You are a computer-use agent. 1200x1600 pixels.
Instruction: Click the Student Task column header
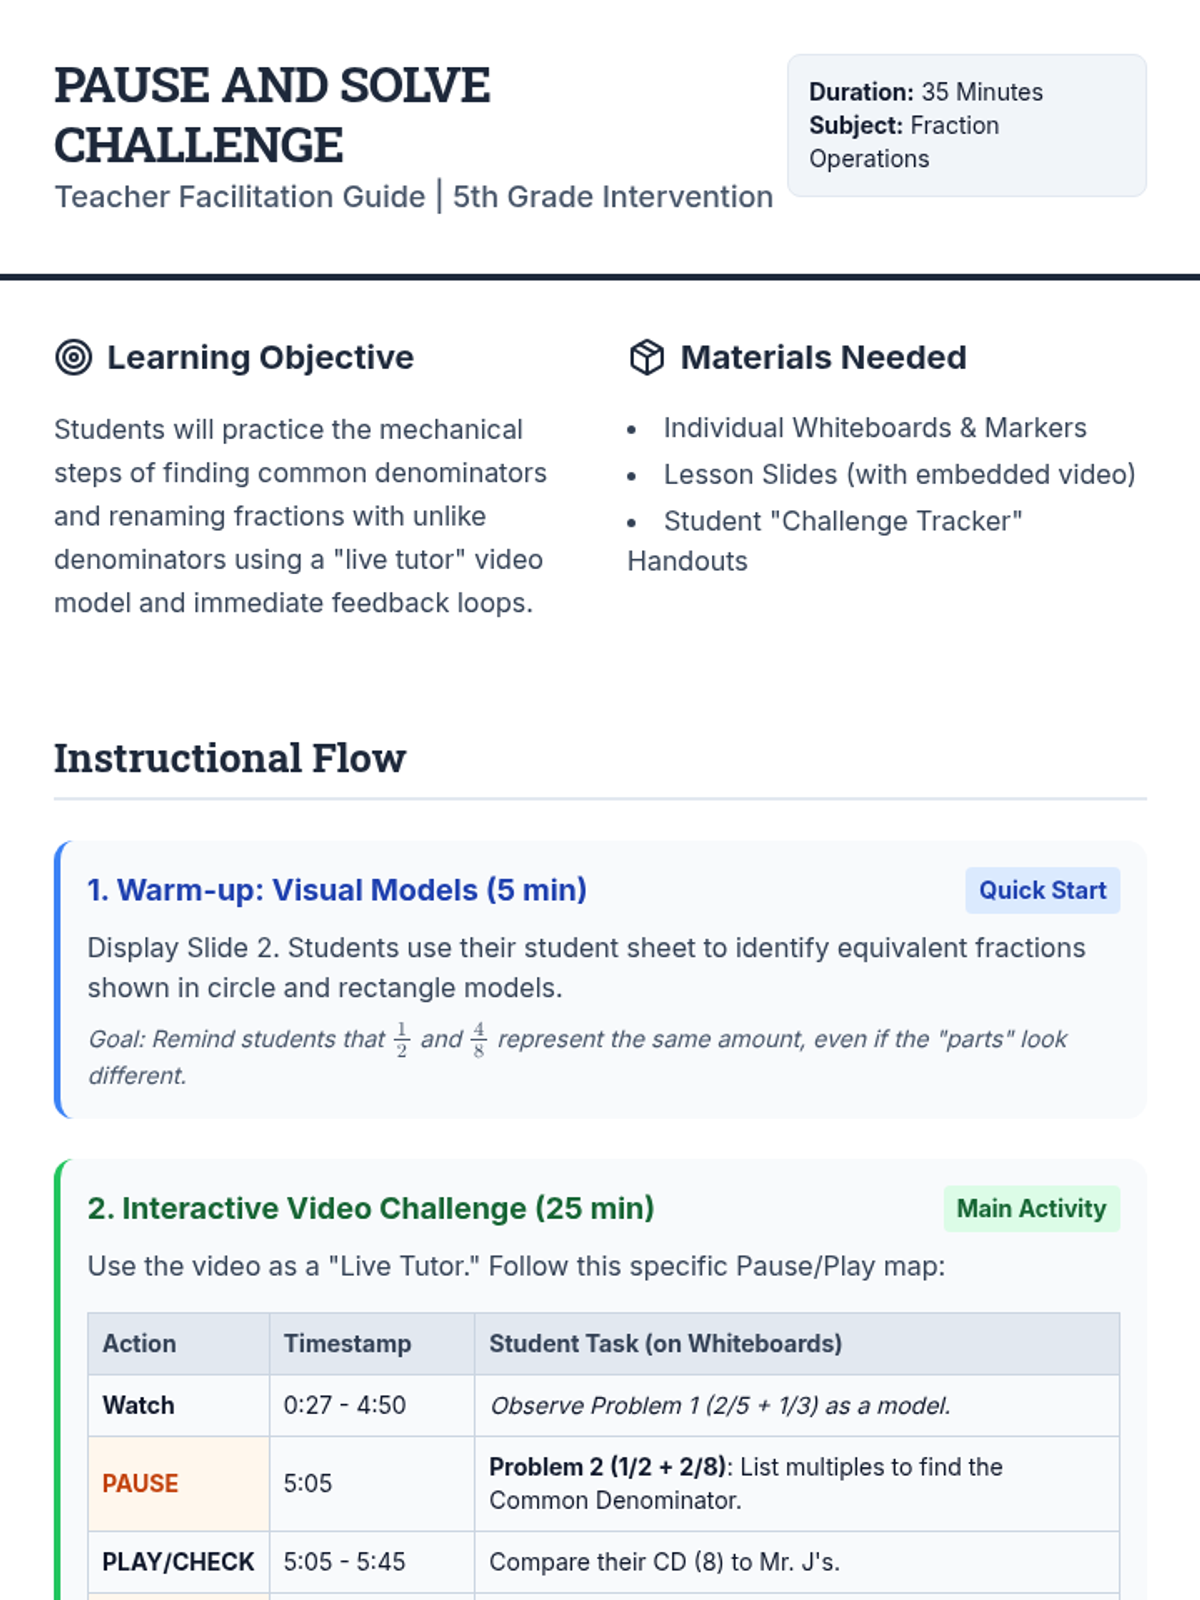pos(665,1343)
